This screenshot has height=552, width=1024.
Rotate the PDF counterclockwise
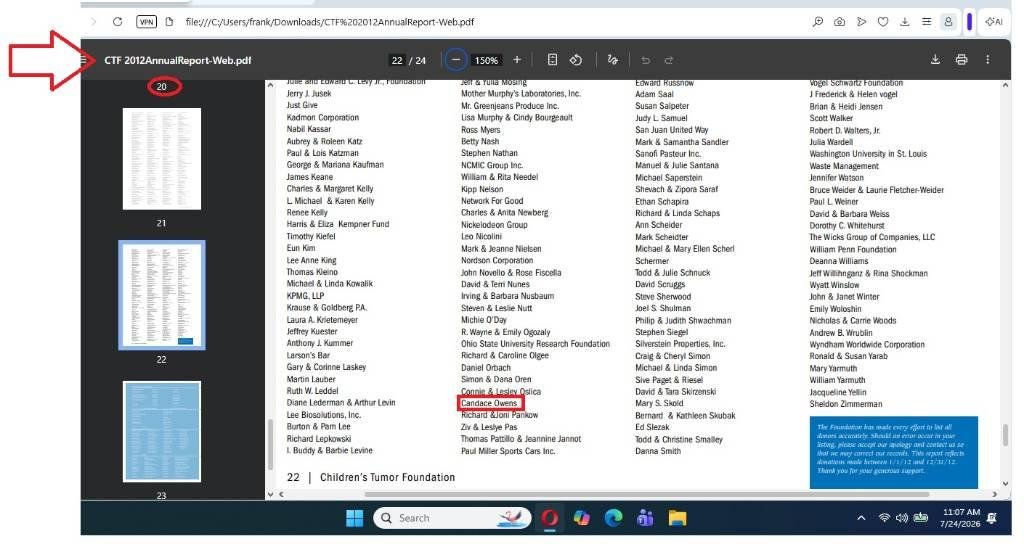pyautogui.click(x=575, y=59)
